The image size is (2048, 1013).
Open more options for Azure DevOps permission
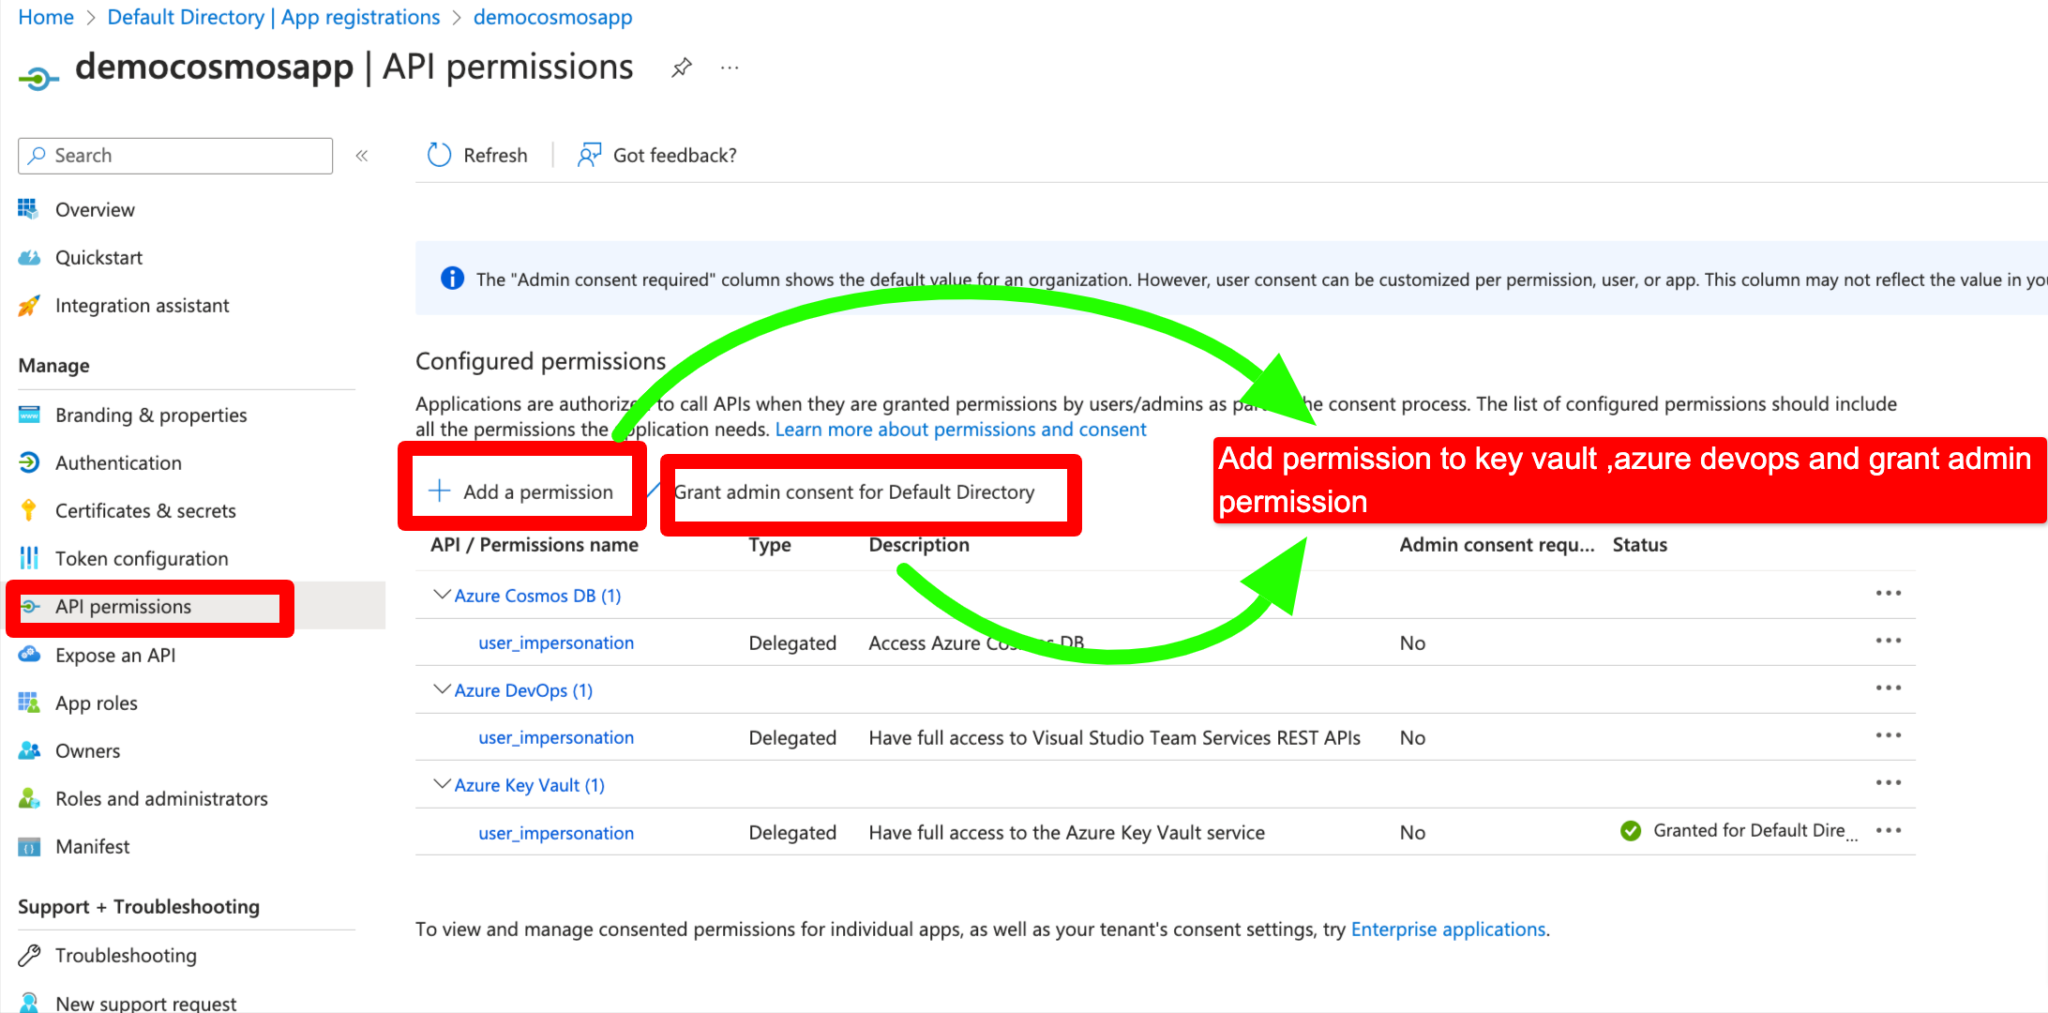tap(1888, 687)
